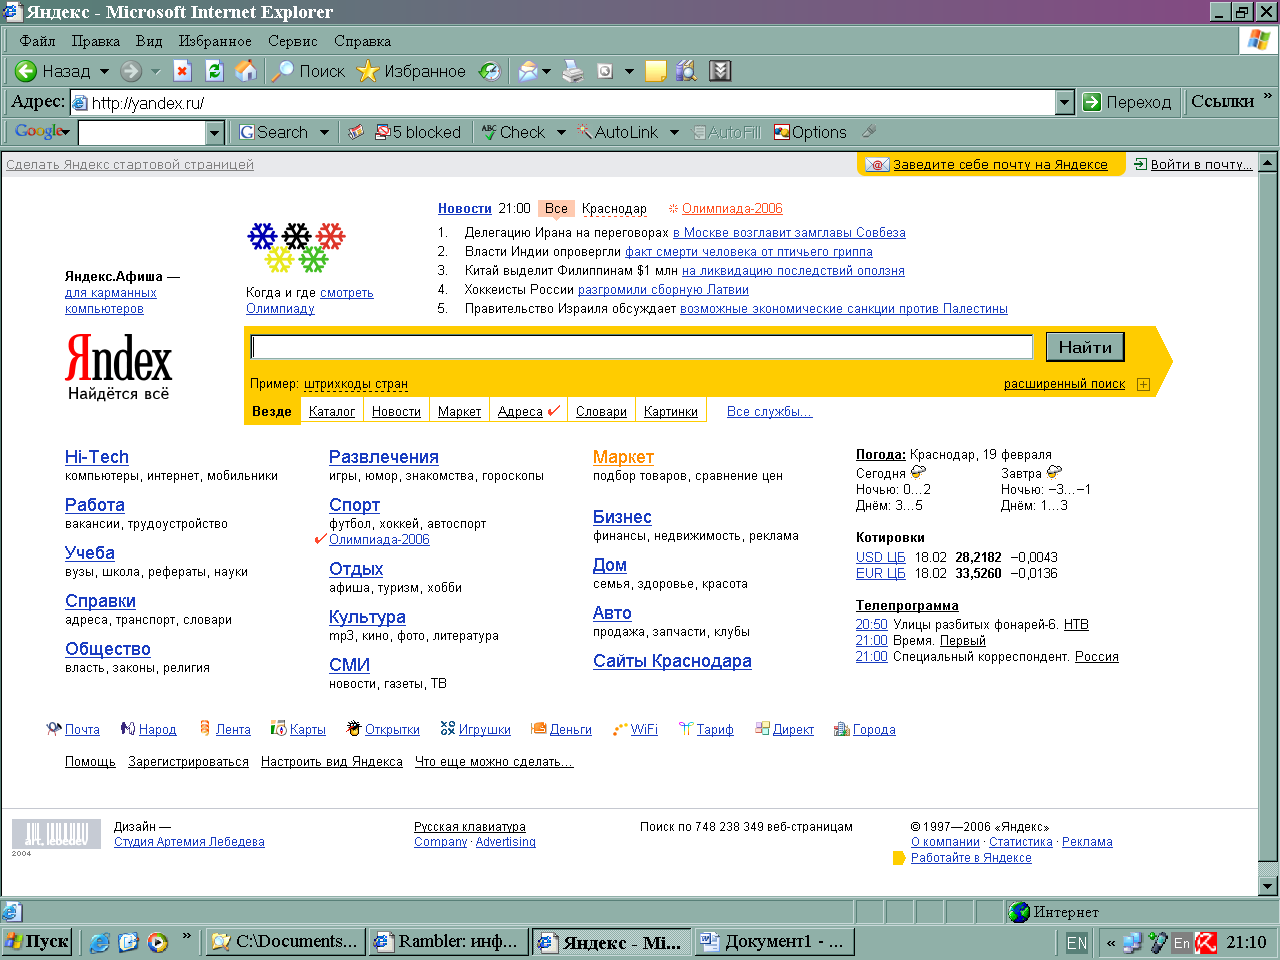The height and width of the screenshot is (960, 1280).
Task: Print the page with printer icon
Action: (573, 71)
